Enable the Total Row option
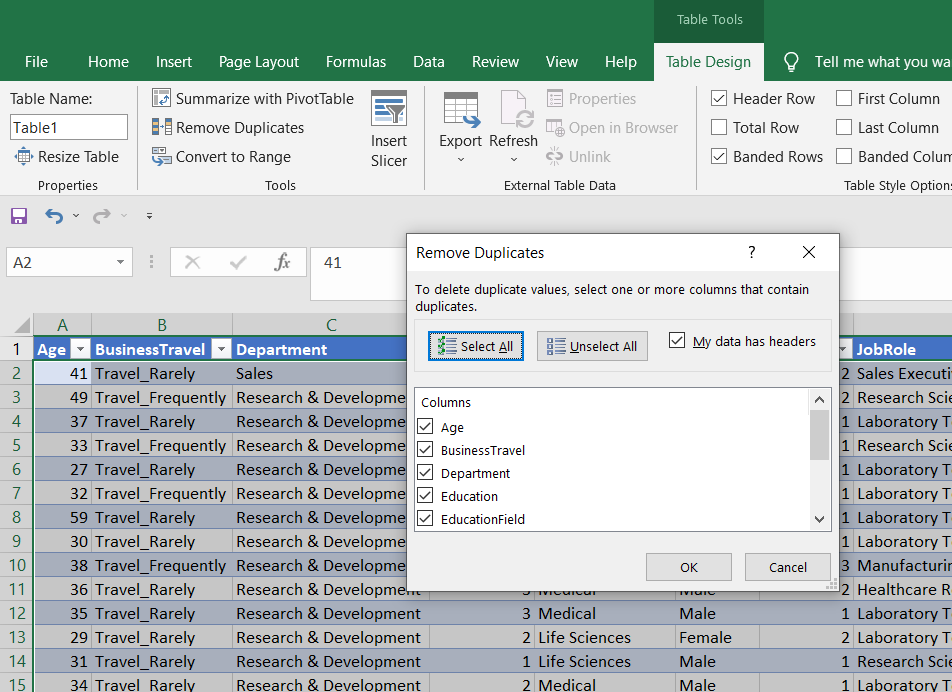Screen dimensions: 952x692 click(x=719, y=127)
